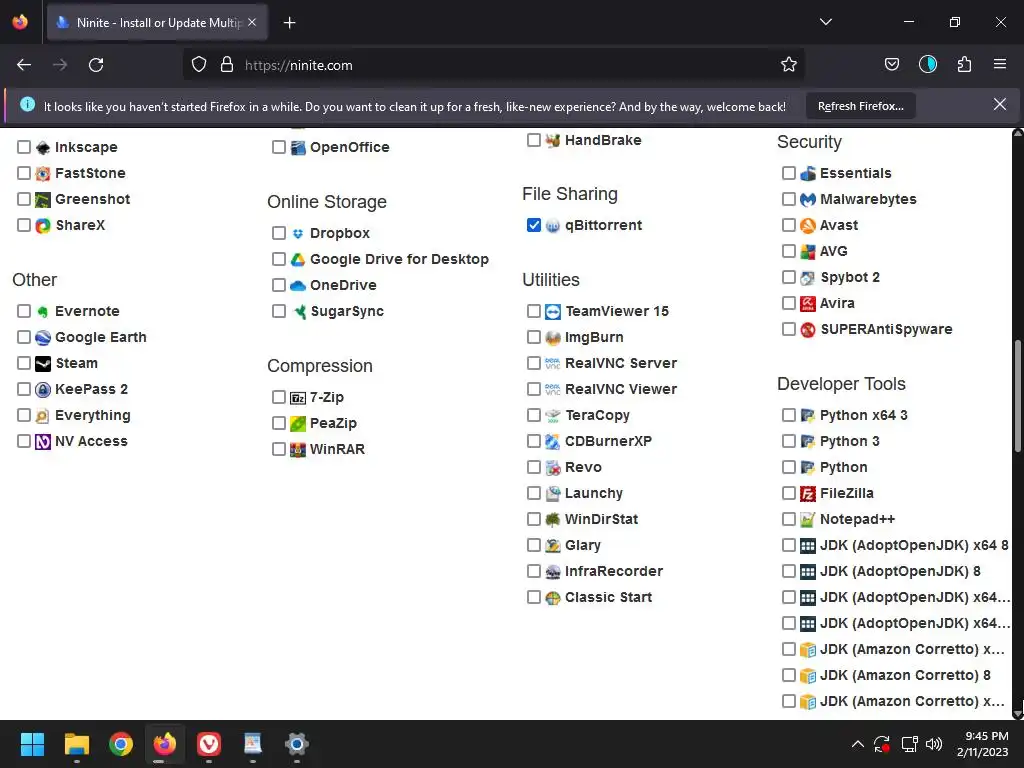Viewport: 1024px width, 768px height.
Task: Click the TeraCopy label
Action: pyautogui.click(x=597, y=415)
